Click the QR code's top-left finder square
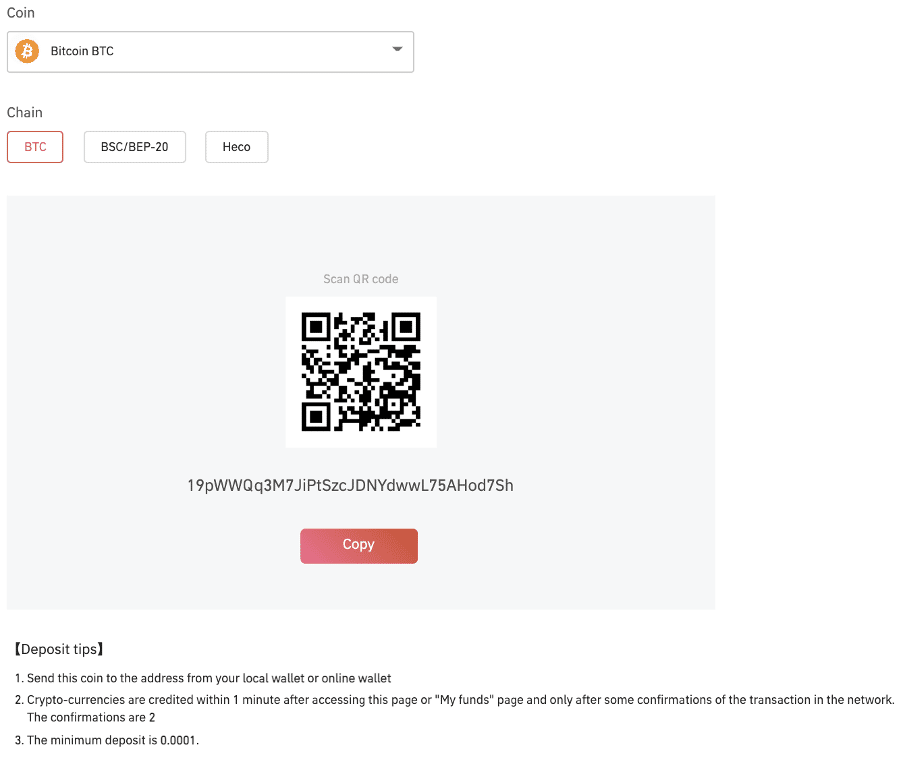The height and width of the screenshot is (770, 904). coord(316,327)
